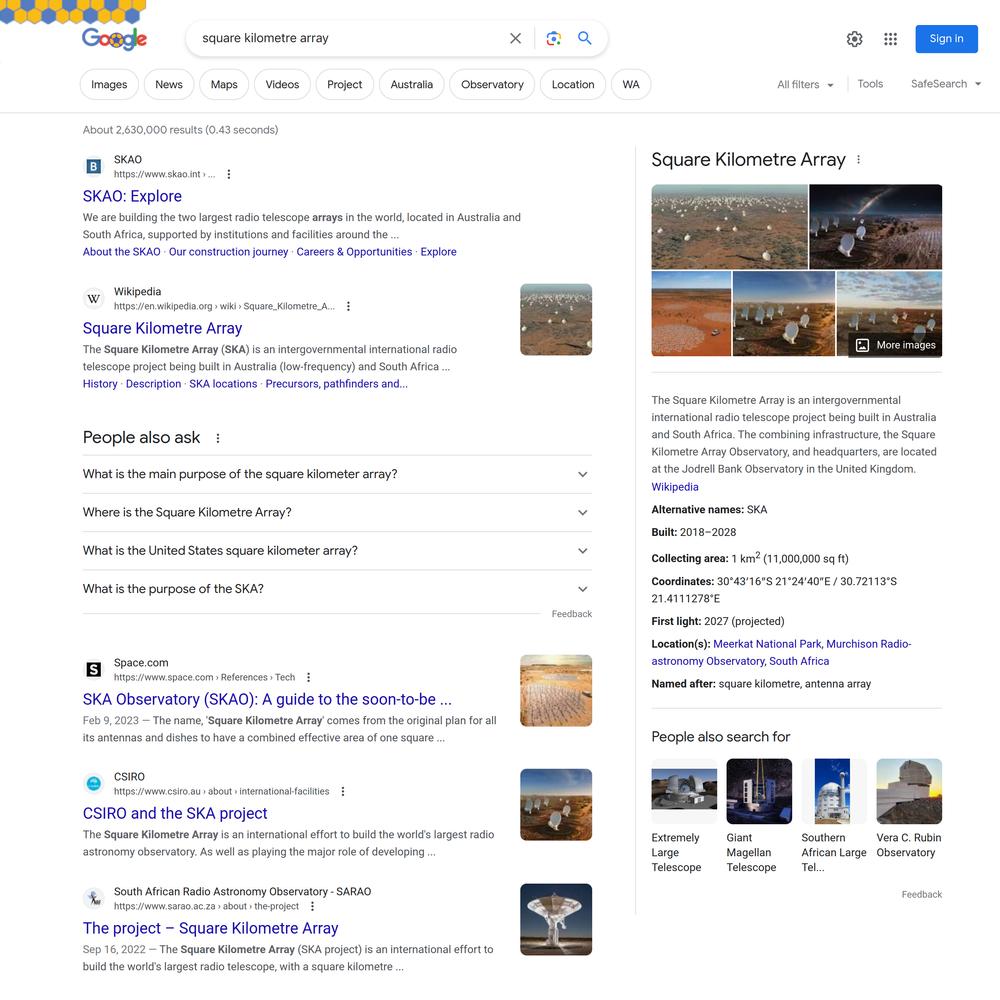Image resolution: width=1000 pixels, height=1000 pixels.
Task: Click Feedback below People also search for
Action: [x=922, y=895]
